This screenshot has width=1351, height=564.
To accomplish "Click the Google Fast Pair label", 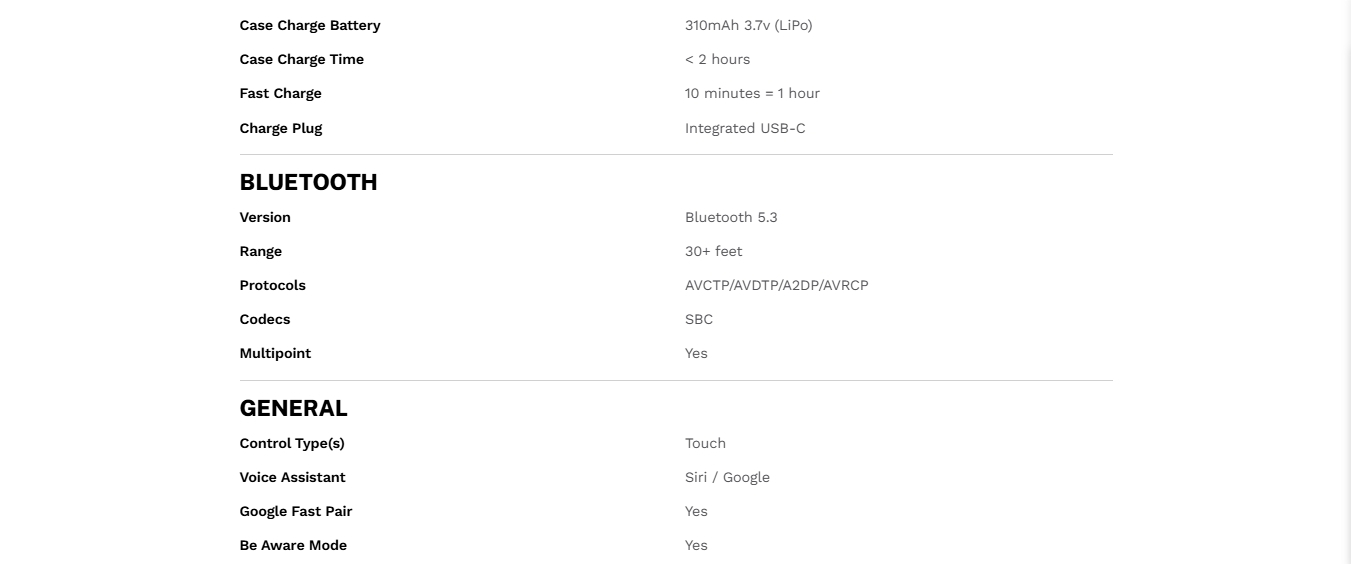I will point(295,511).
